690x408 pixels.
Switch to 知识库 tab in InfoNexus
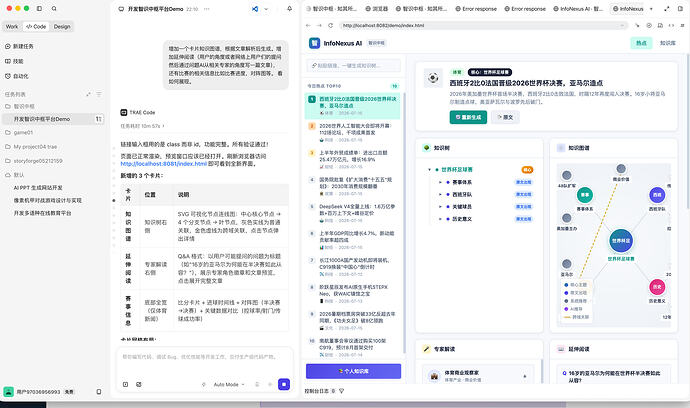point(668,43)
